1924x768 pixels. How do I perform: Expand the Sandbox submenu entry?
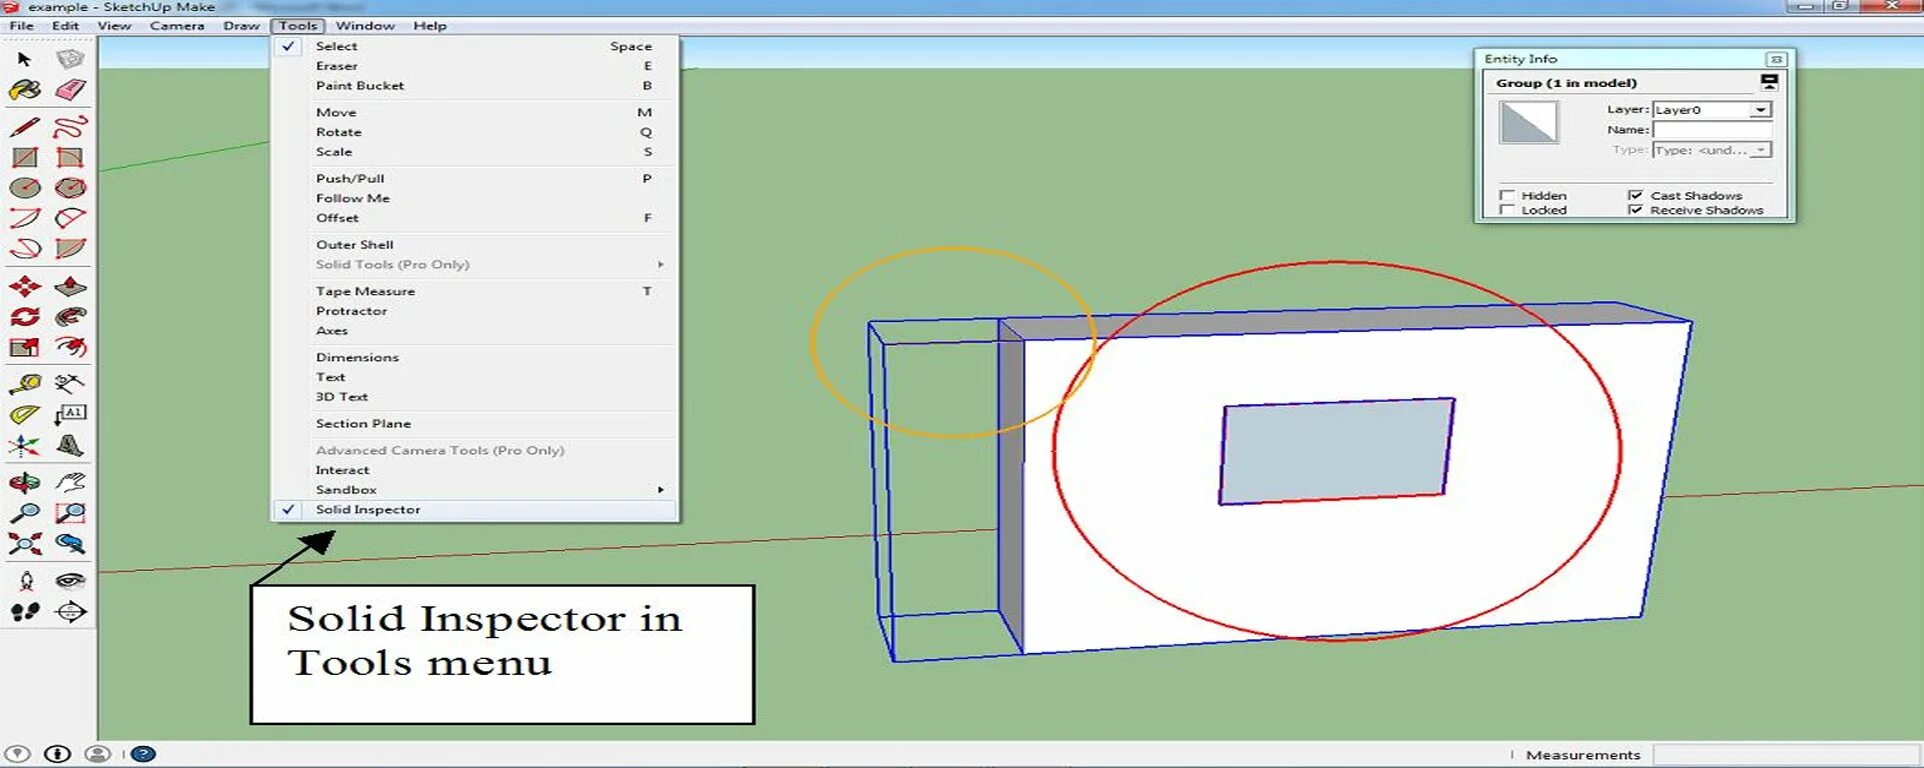coord(474,490)
